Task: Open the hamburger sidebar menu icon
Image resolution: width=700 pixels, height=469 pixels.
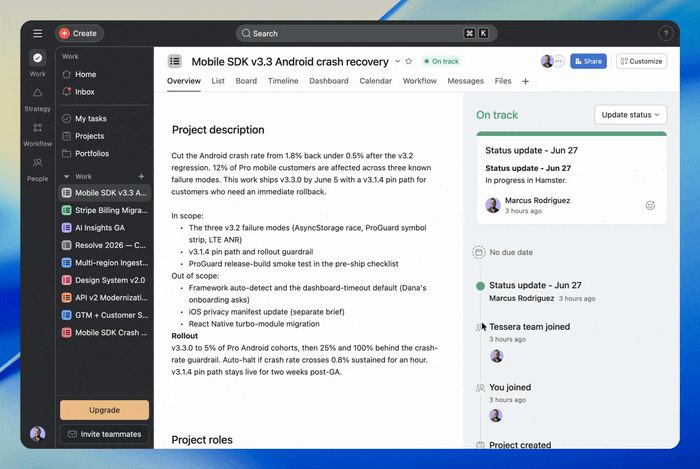Action: [38, 33]
